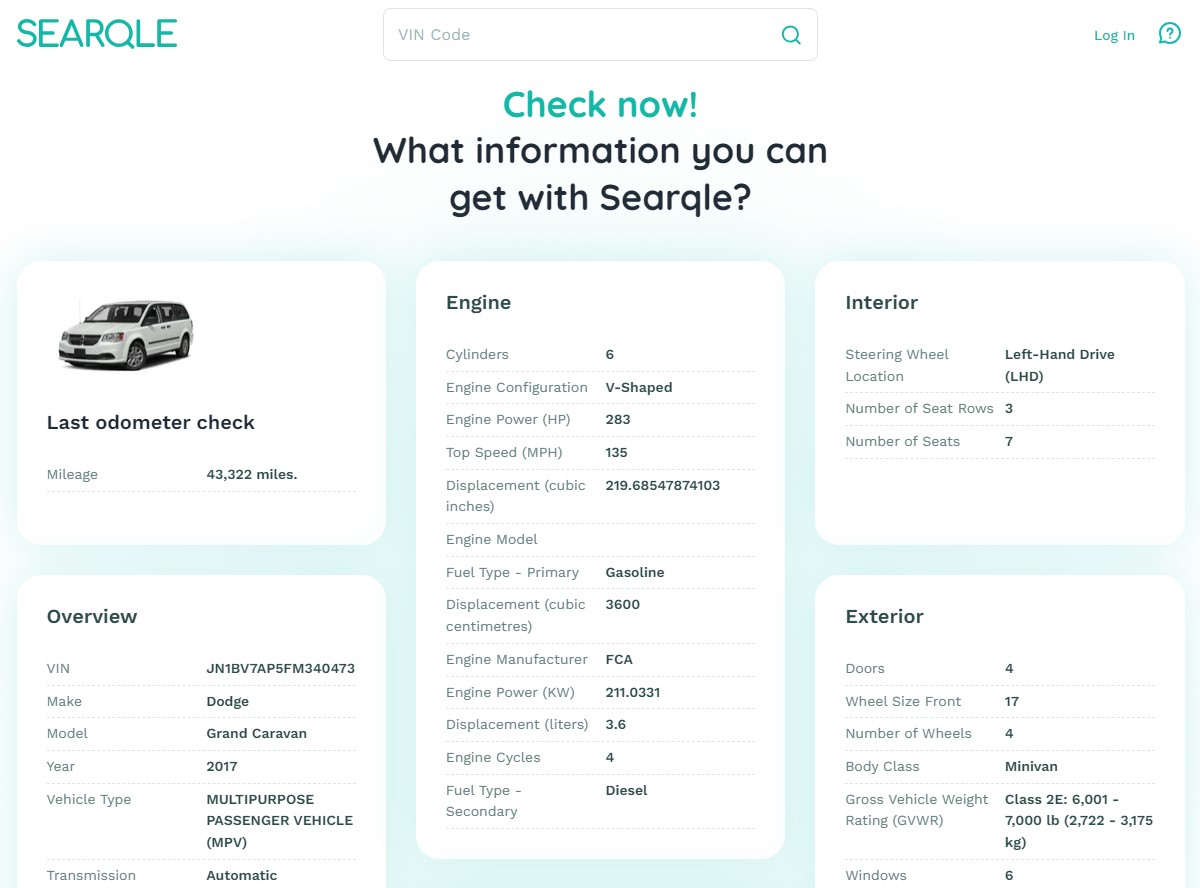Click the Cylinders value 6

[x=610, y=354]
